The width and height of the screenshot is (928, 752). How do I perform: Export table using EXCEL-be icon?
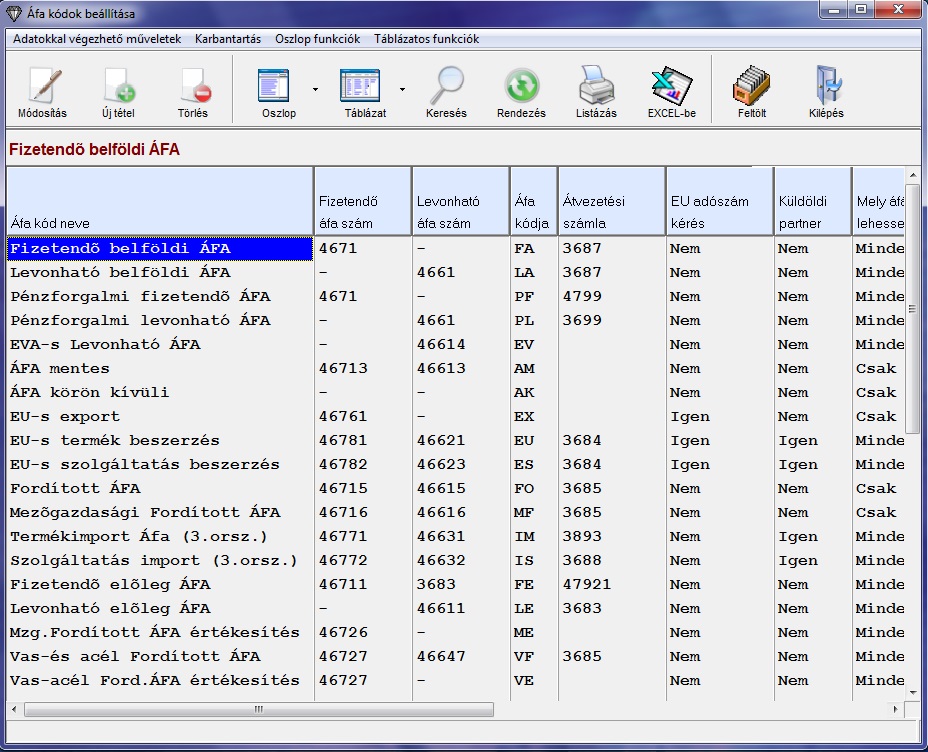pos(671,88)
